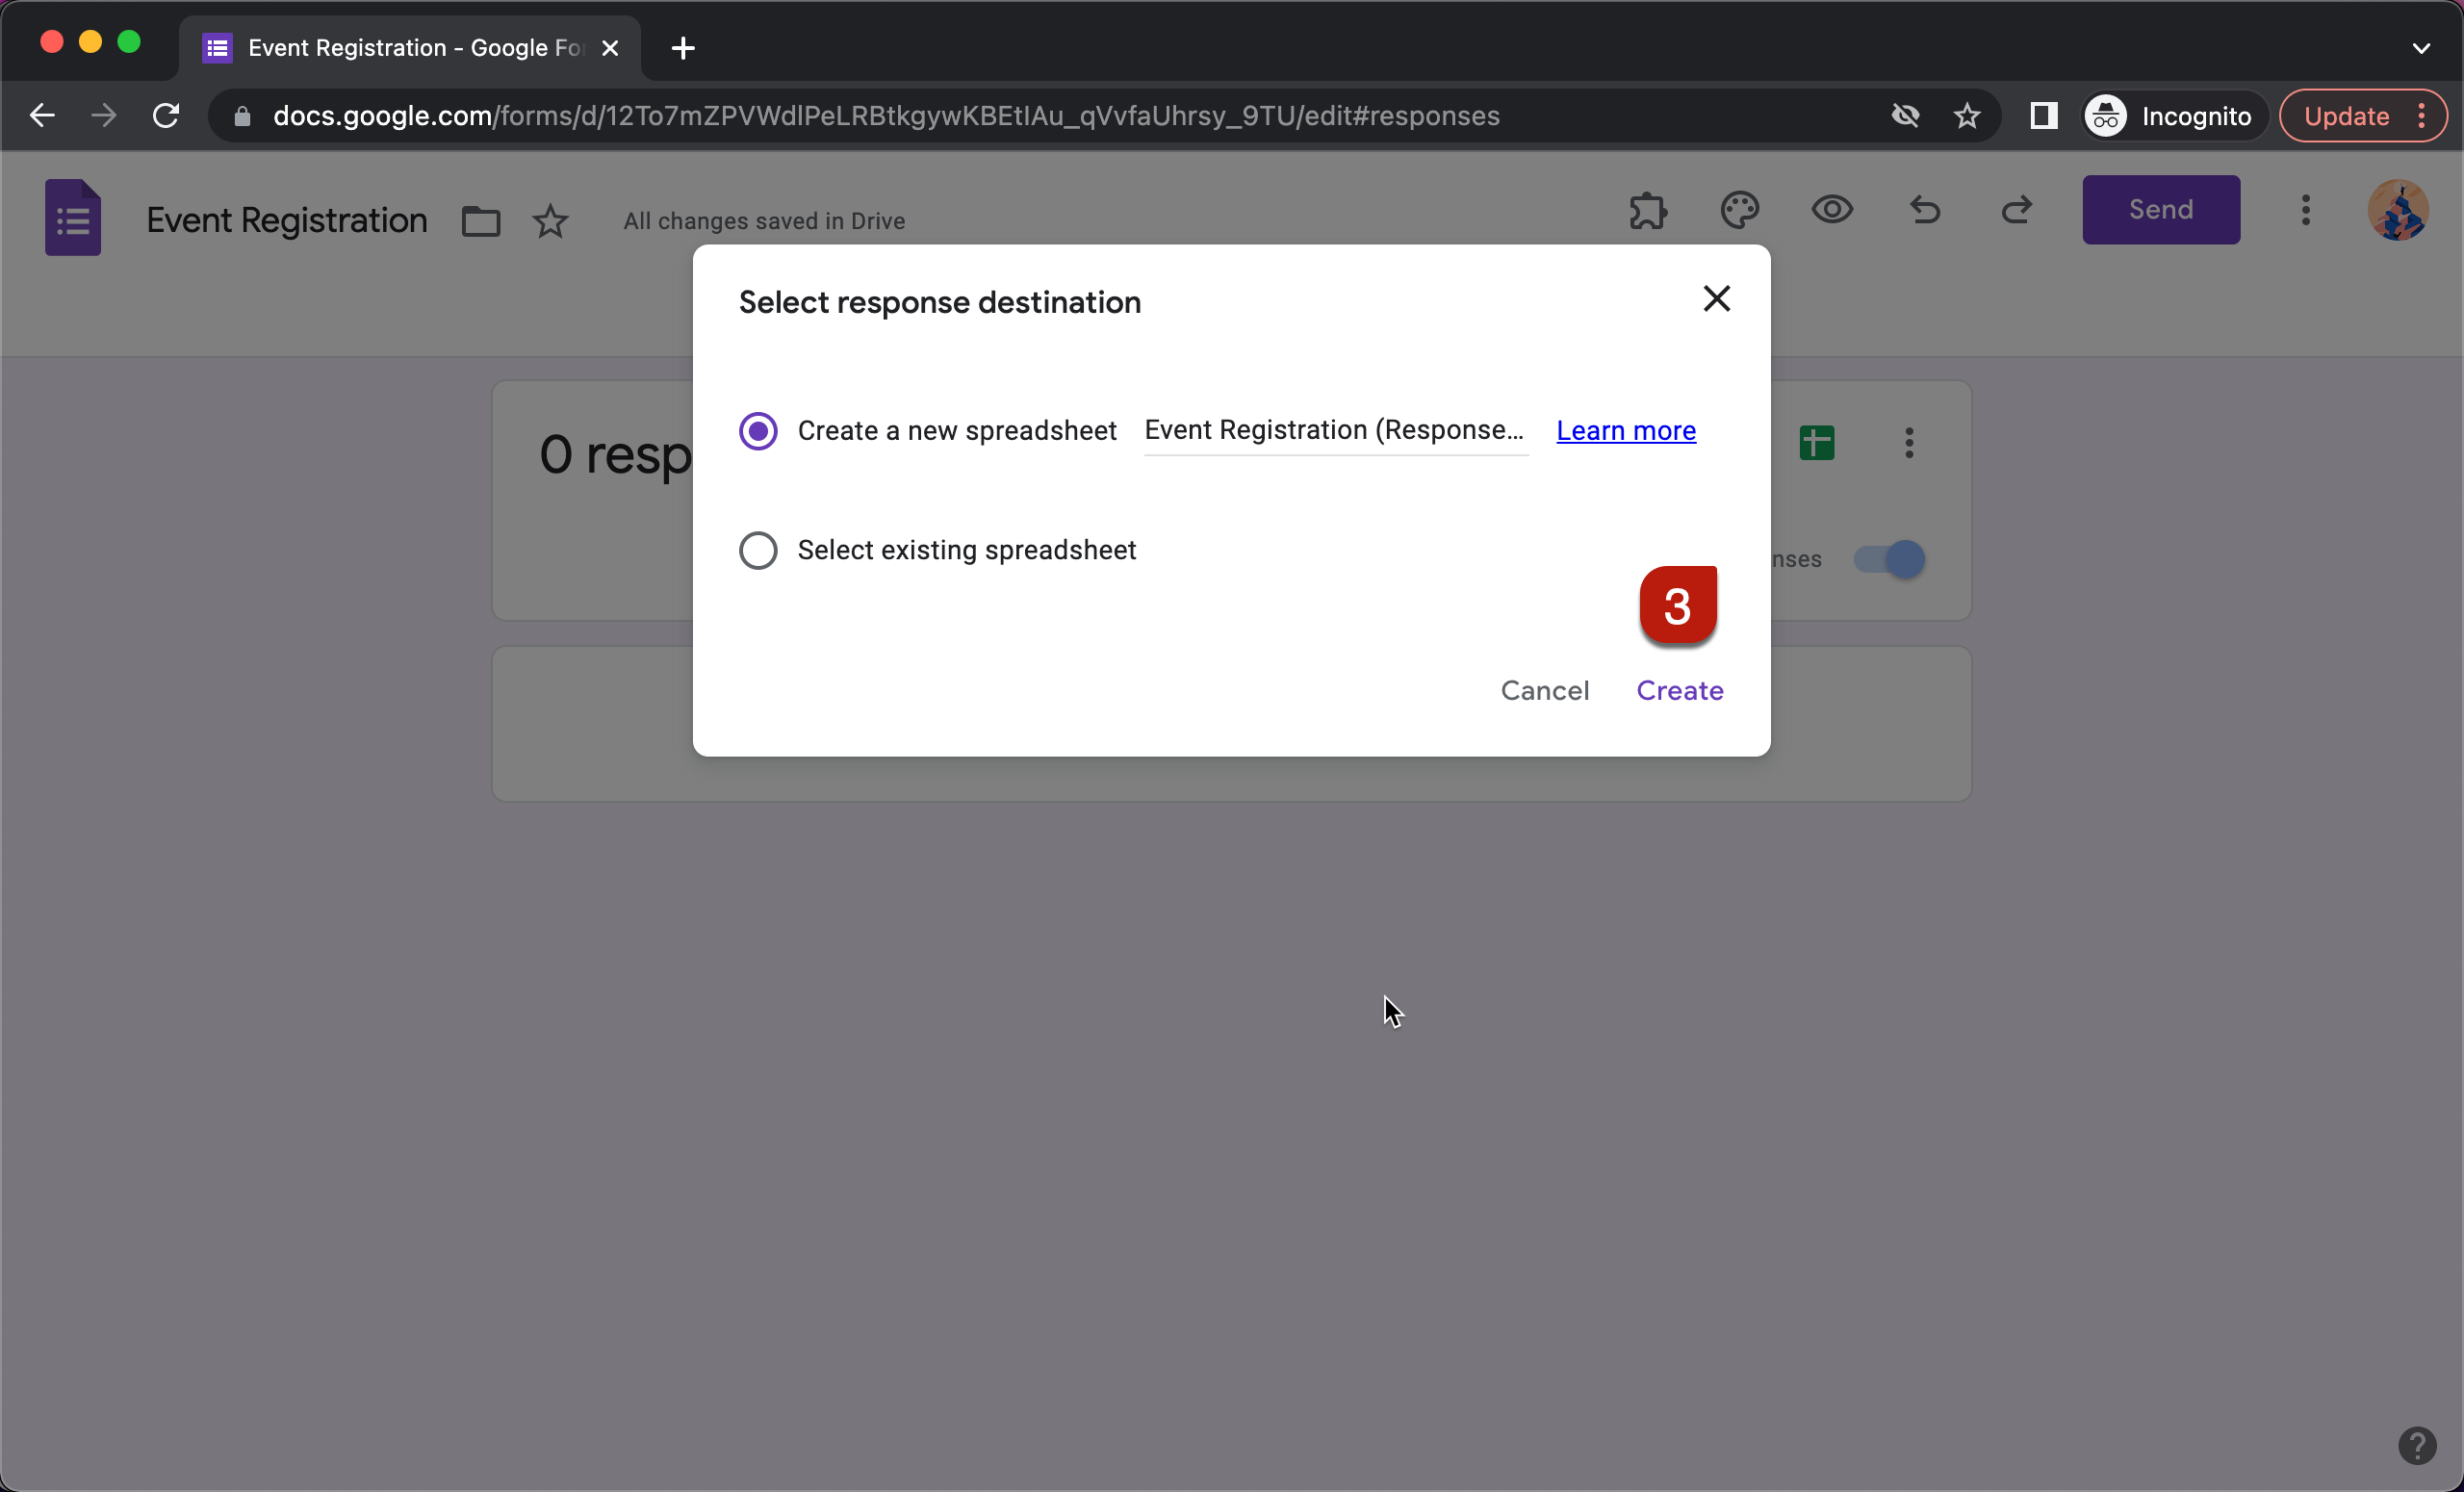
Task: Click the spreadsheet name input field
Action: click(1334, 431)
